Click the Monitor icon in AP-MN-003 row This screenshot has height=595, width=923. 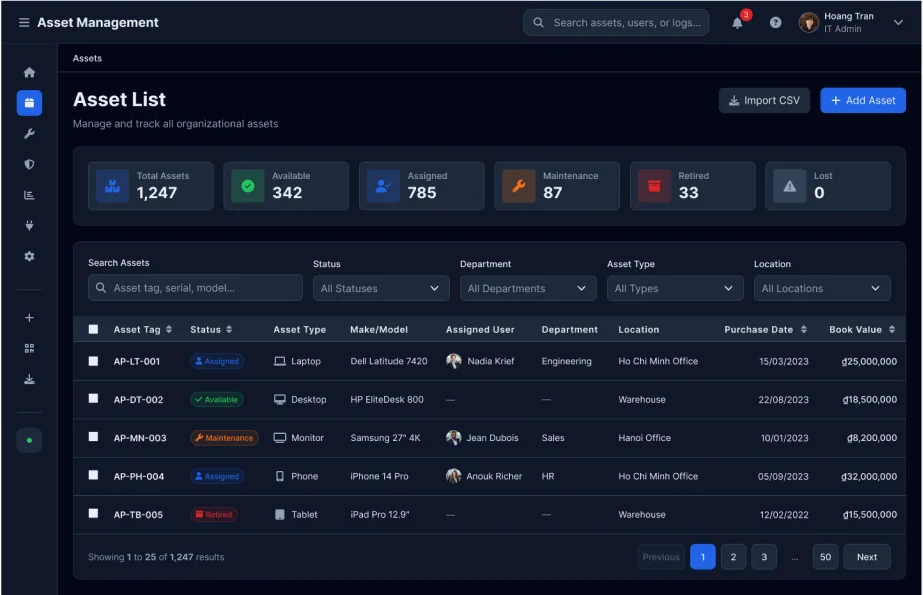(x=280, y=438)
